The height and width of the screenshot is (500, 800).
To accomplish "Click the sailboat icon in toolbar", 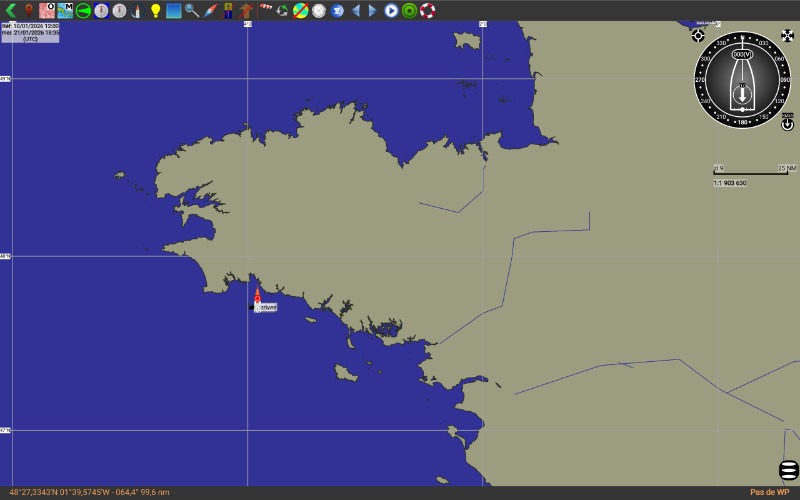I will point(137,10).
